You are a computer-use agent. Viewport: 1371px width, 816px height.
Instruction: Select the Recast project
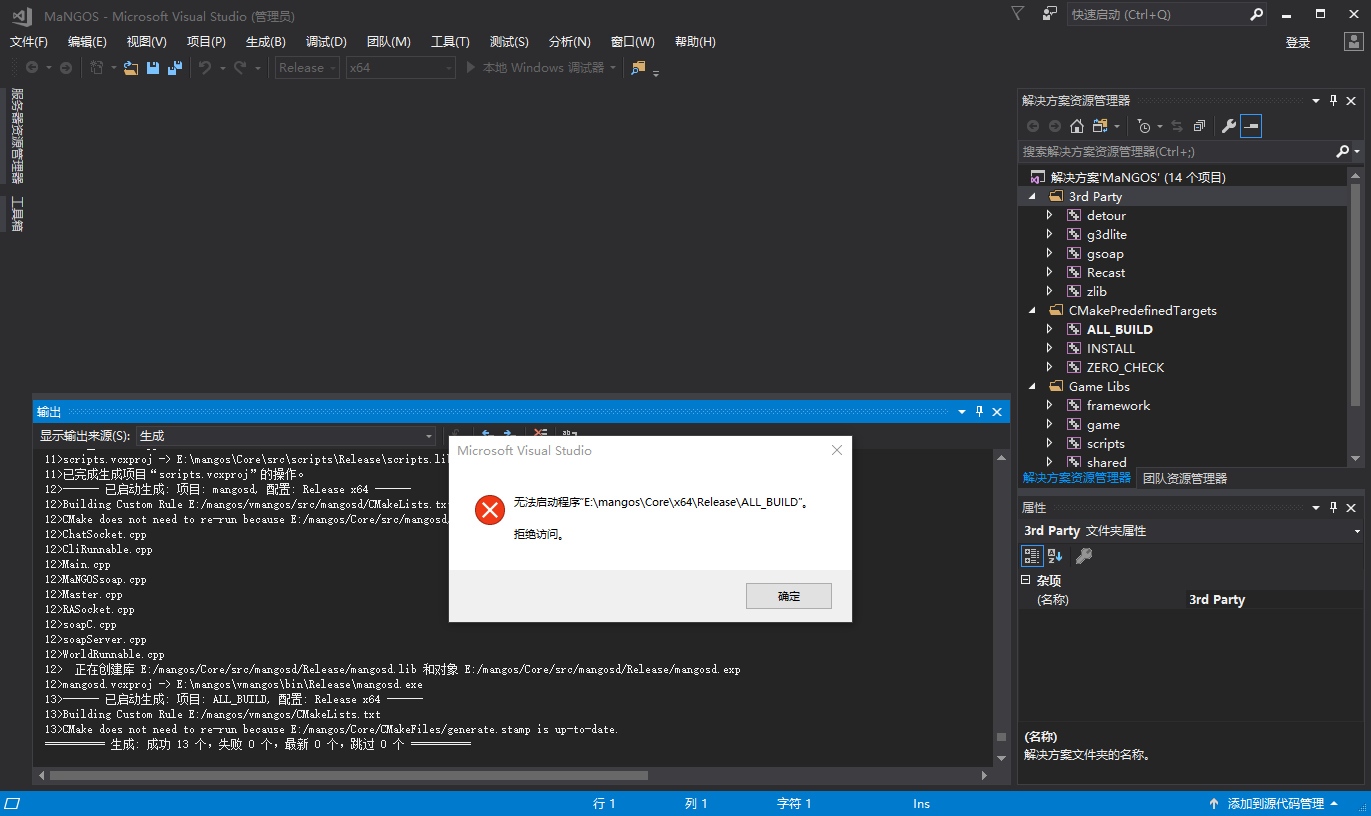[1106, 273]
